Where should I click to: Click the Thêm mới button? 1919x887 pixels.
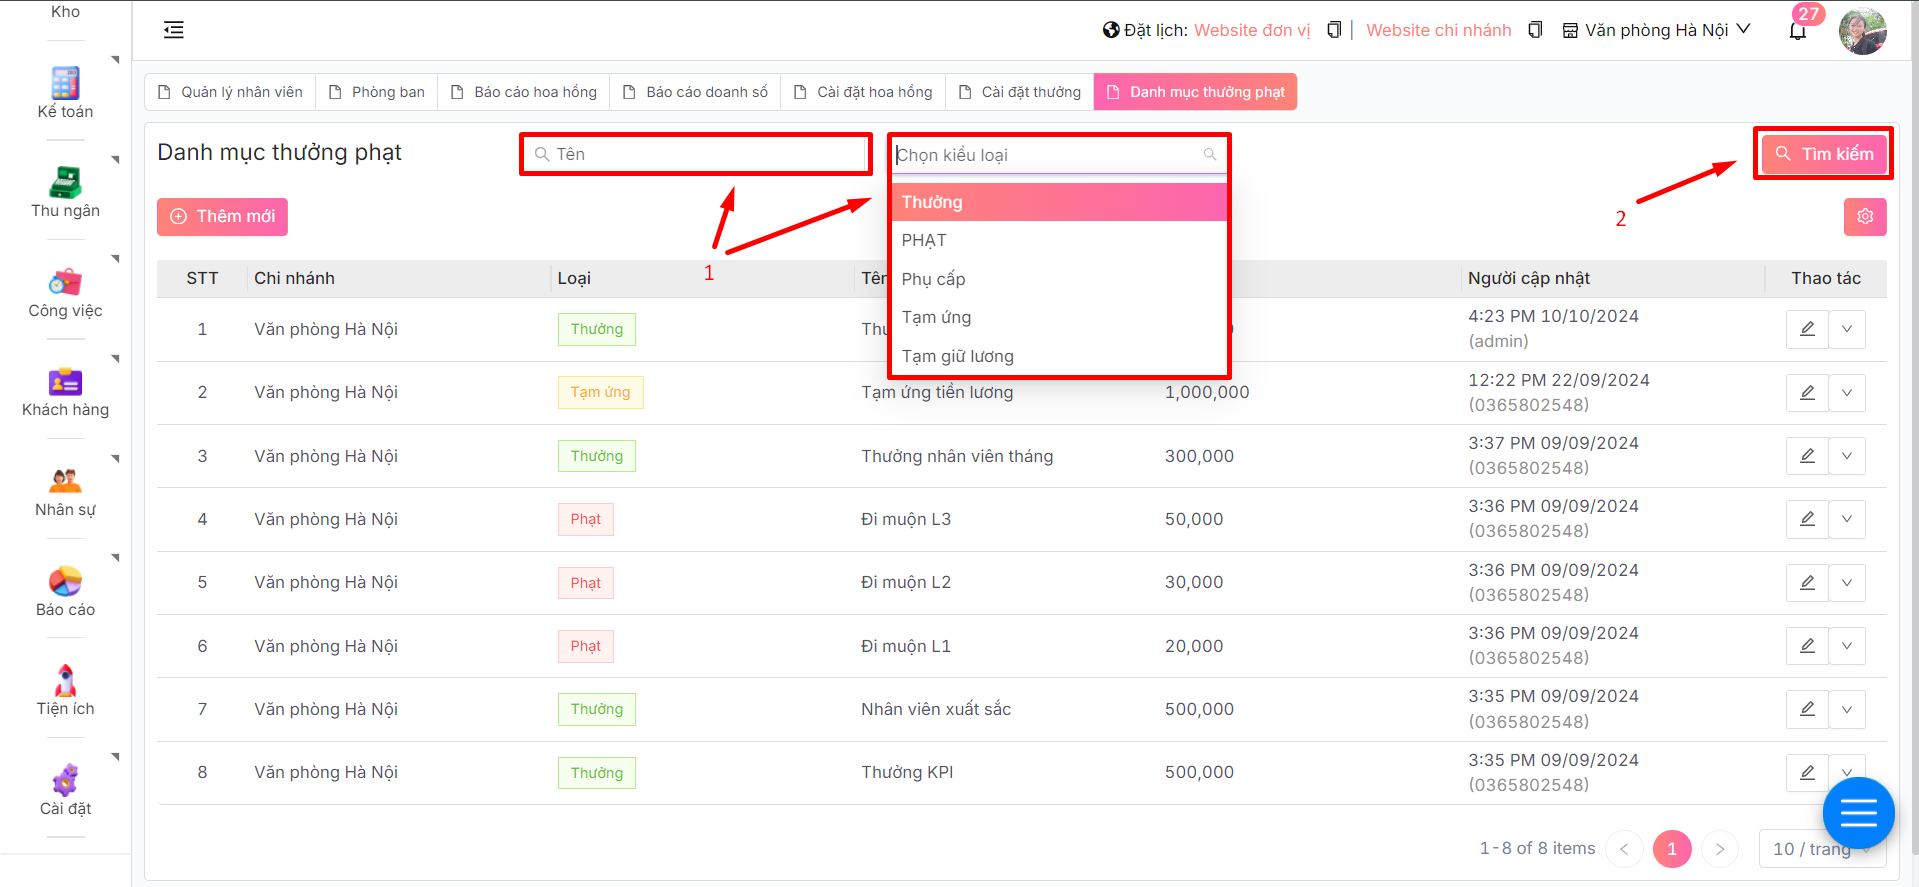tap(222, 217)
